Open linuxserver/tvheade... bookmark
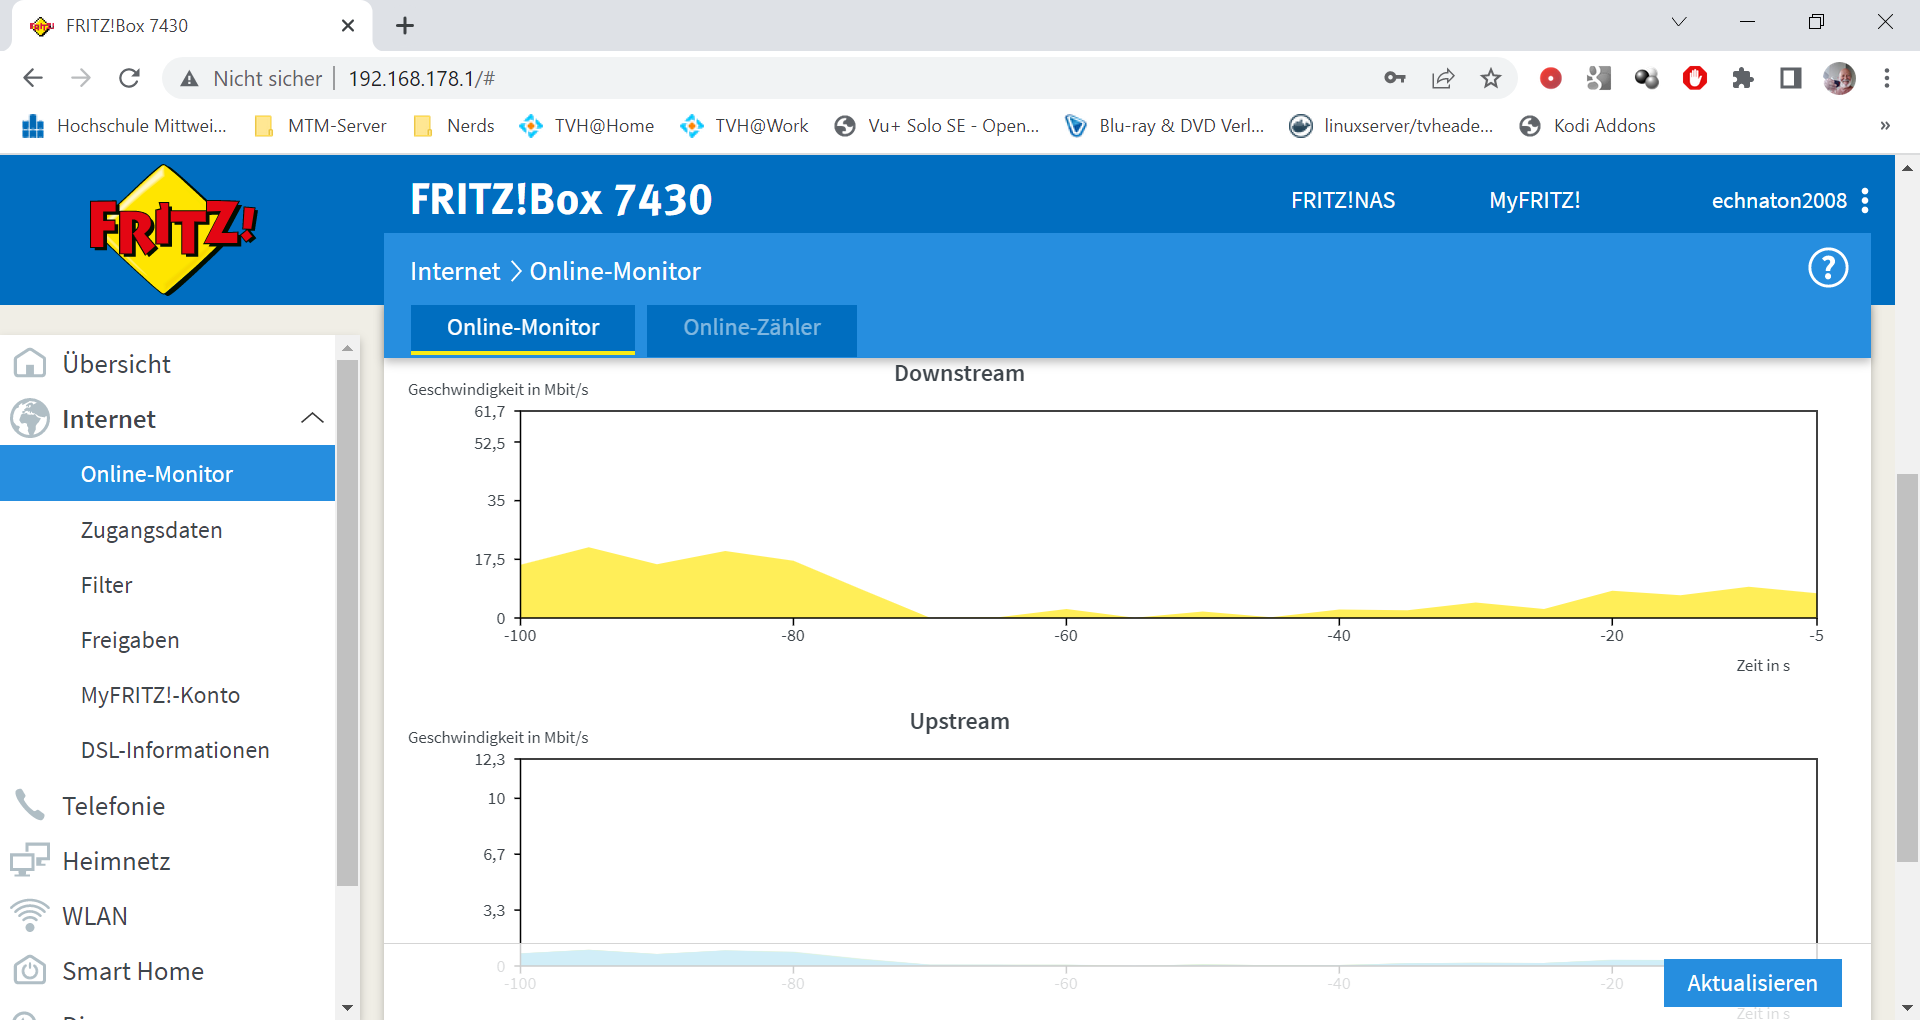The width and height of the screenshot is (1920, 1020). click(1392, 126)
